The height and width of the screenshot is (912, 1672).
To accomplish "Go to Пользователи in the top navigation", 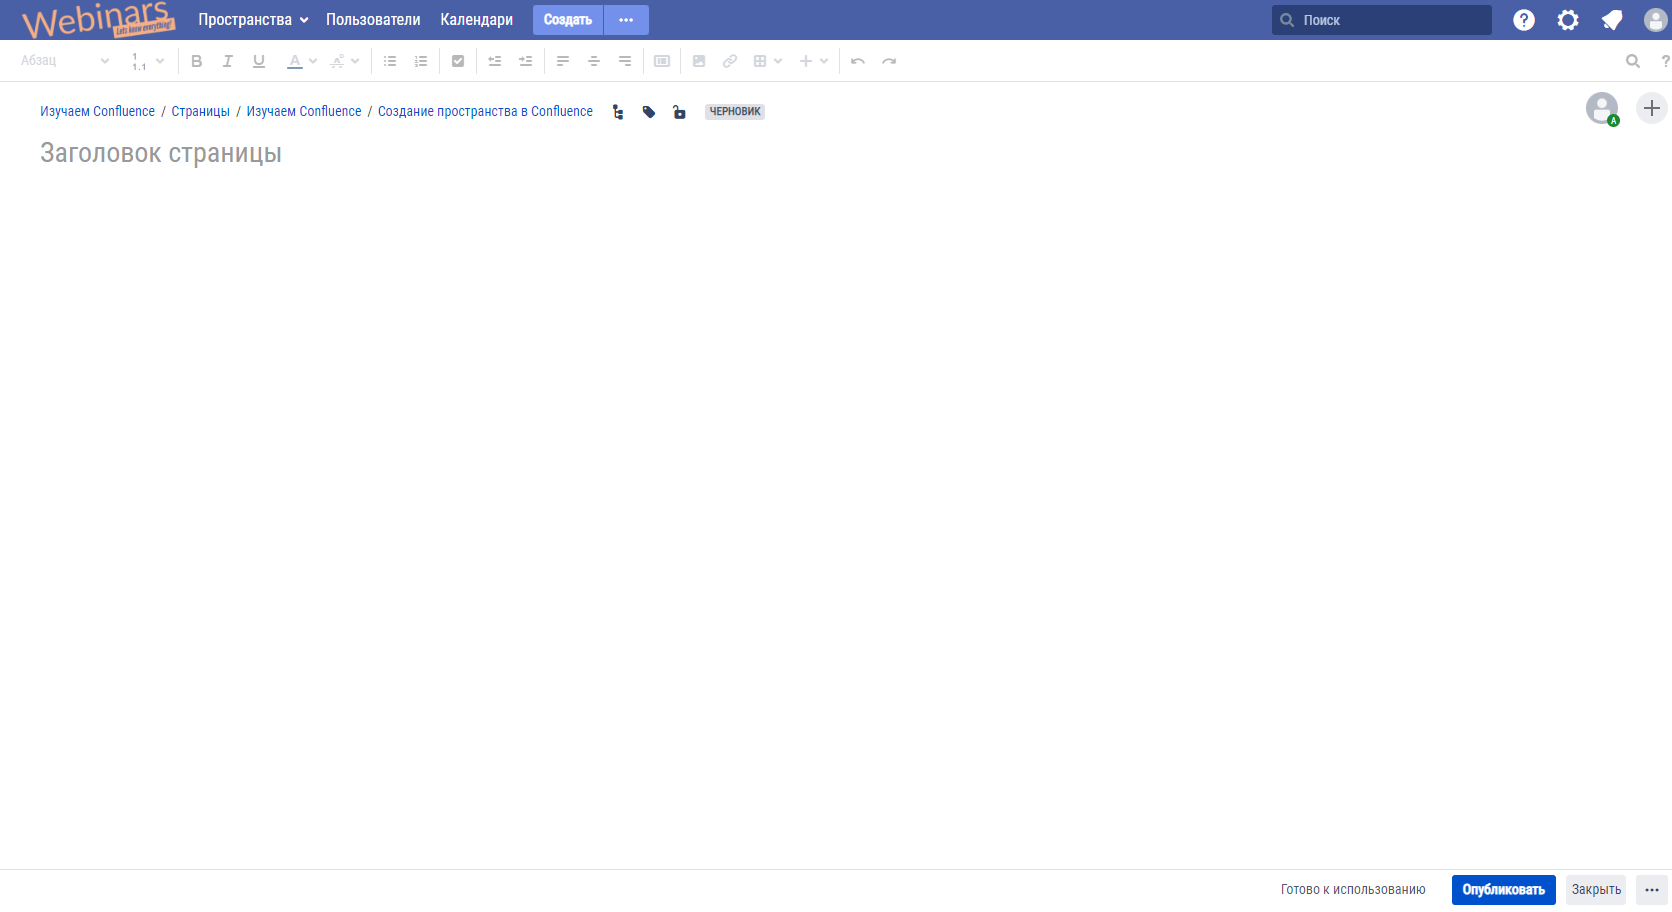I will pos(373,20).
